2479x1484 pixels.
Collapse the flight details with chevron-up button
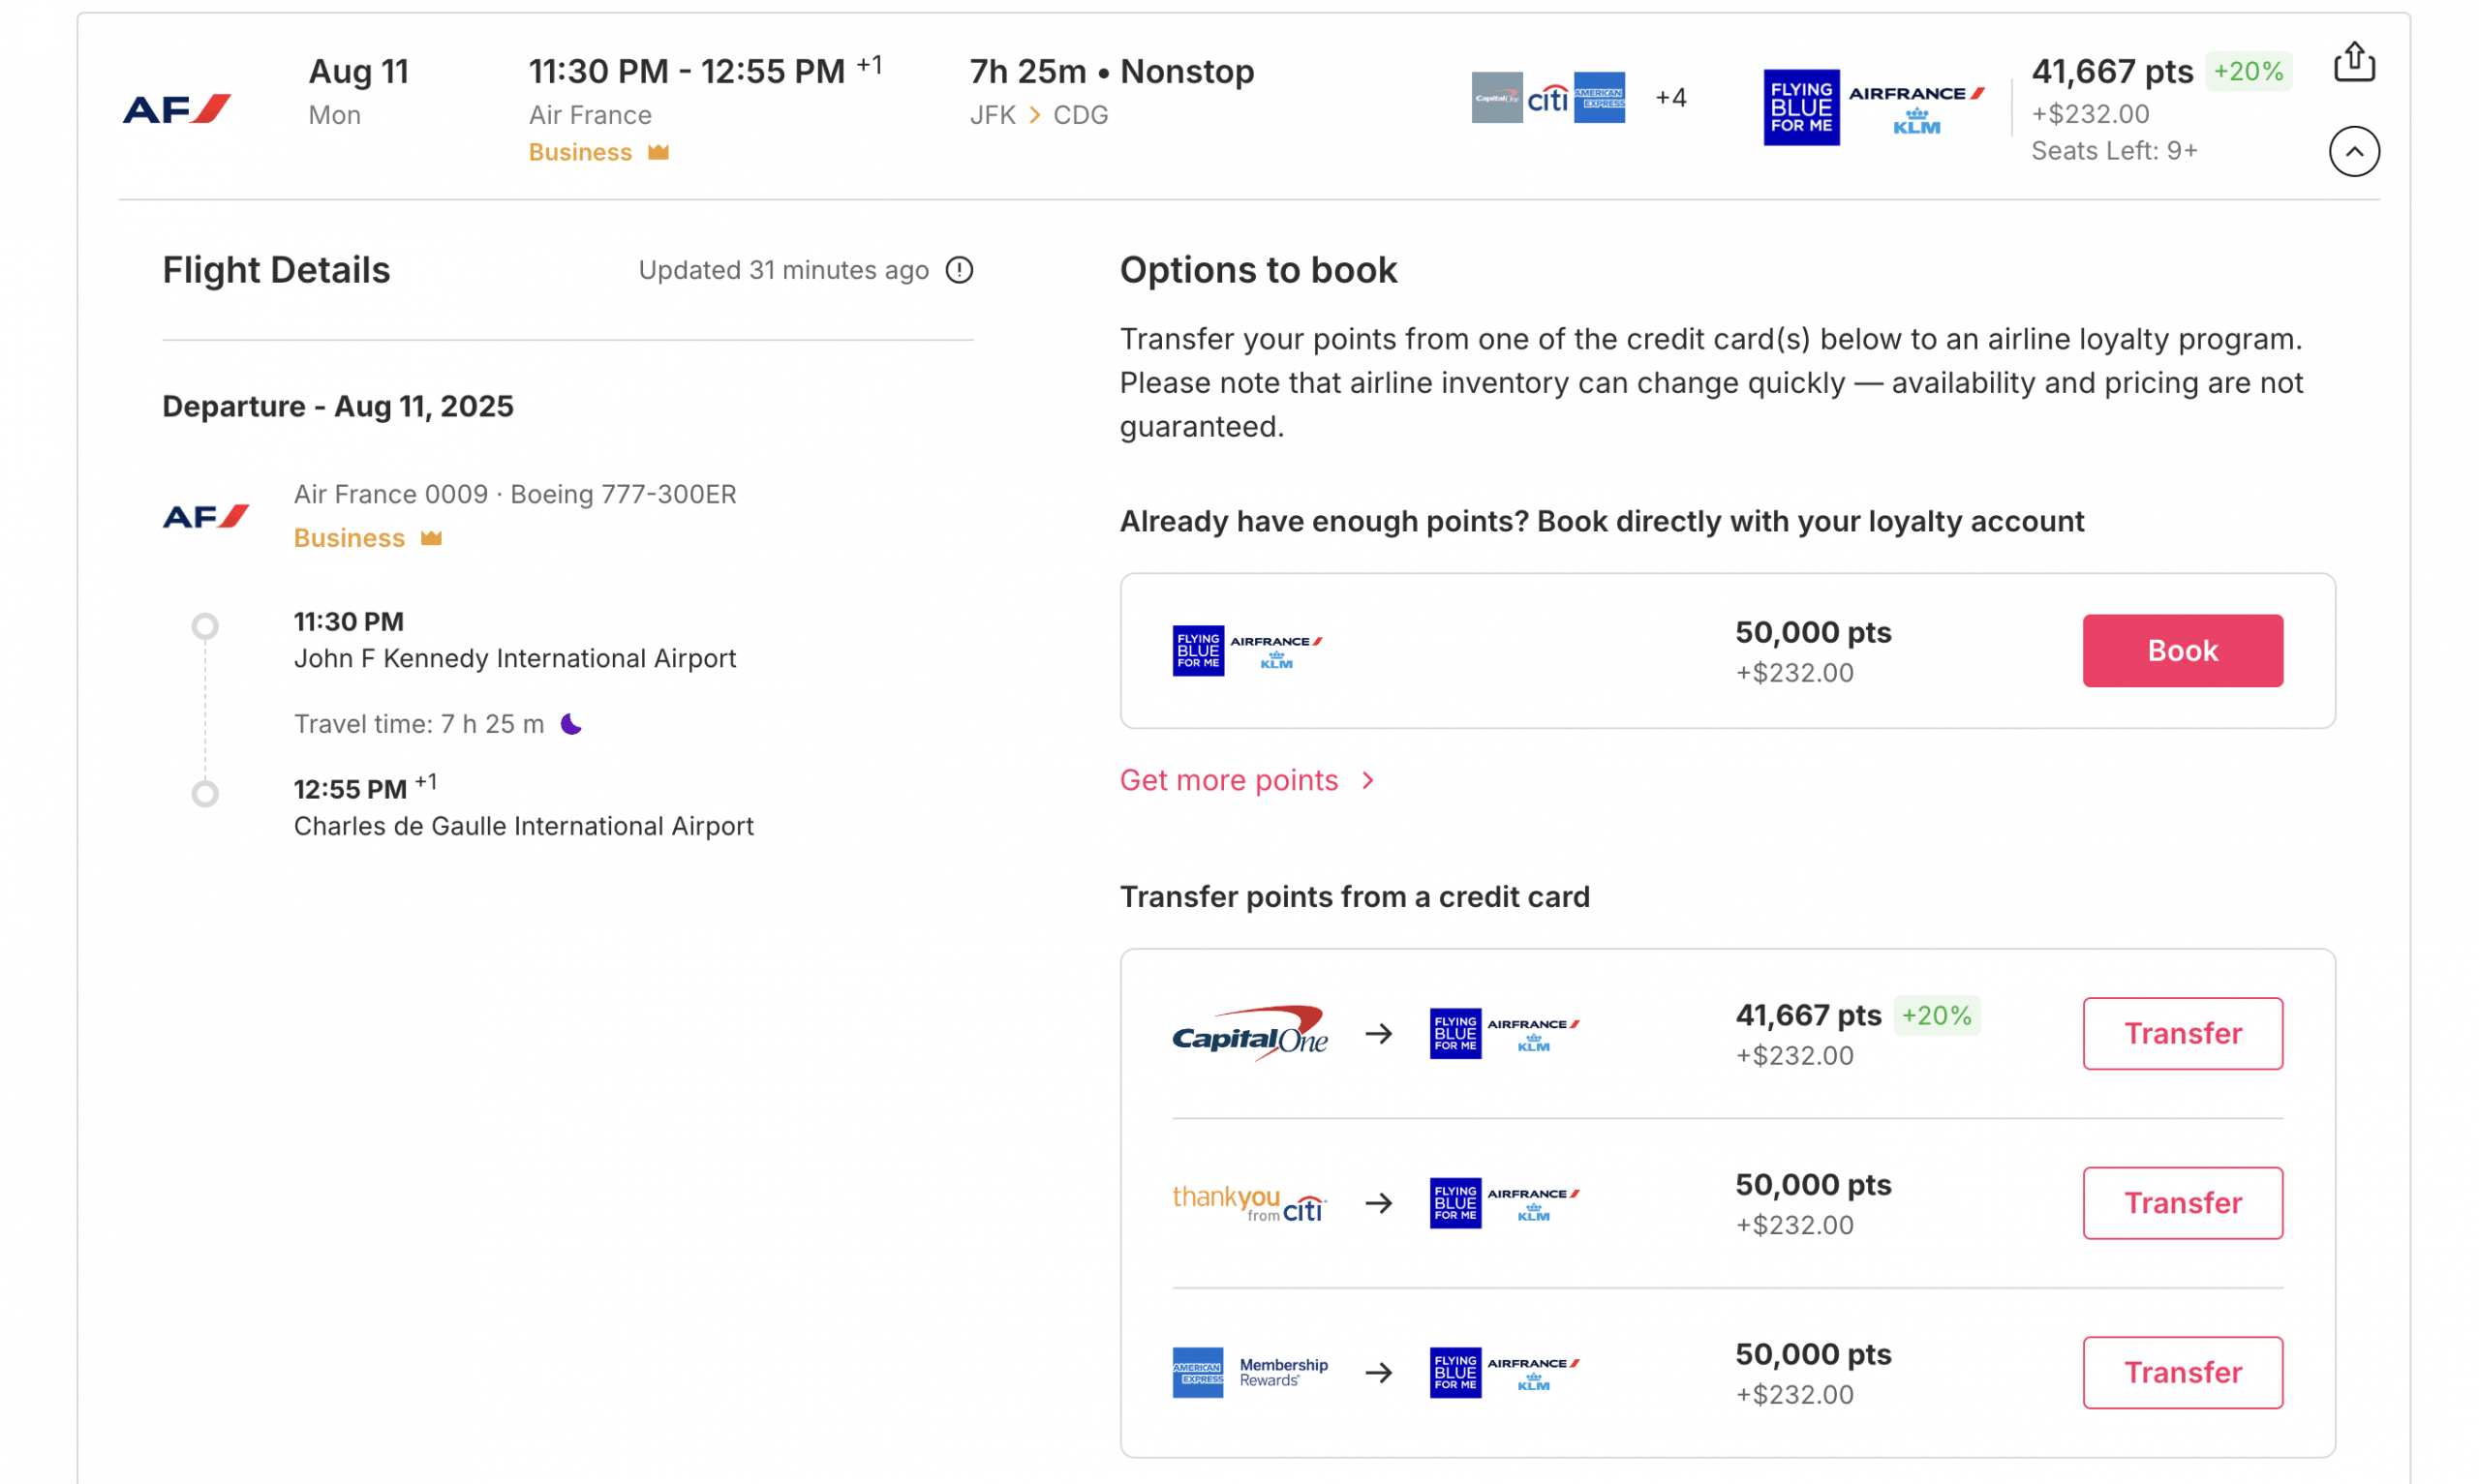pos(2353,151)
